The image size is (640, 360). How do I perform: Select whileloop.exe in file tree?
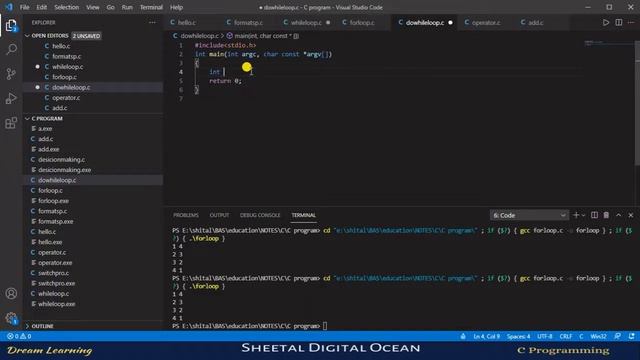(56, 304)
